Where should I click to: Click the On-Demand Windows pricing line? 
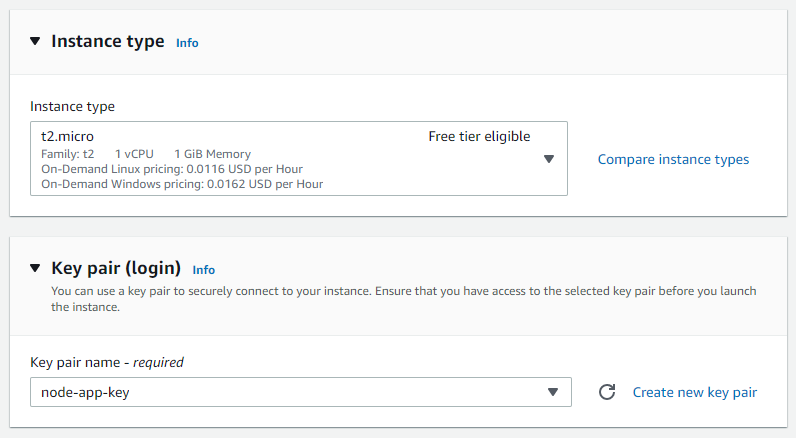tap(181, 184)
